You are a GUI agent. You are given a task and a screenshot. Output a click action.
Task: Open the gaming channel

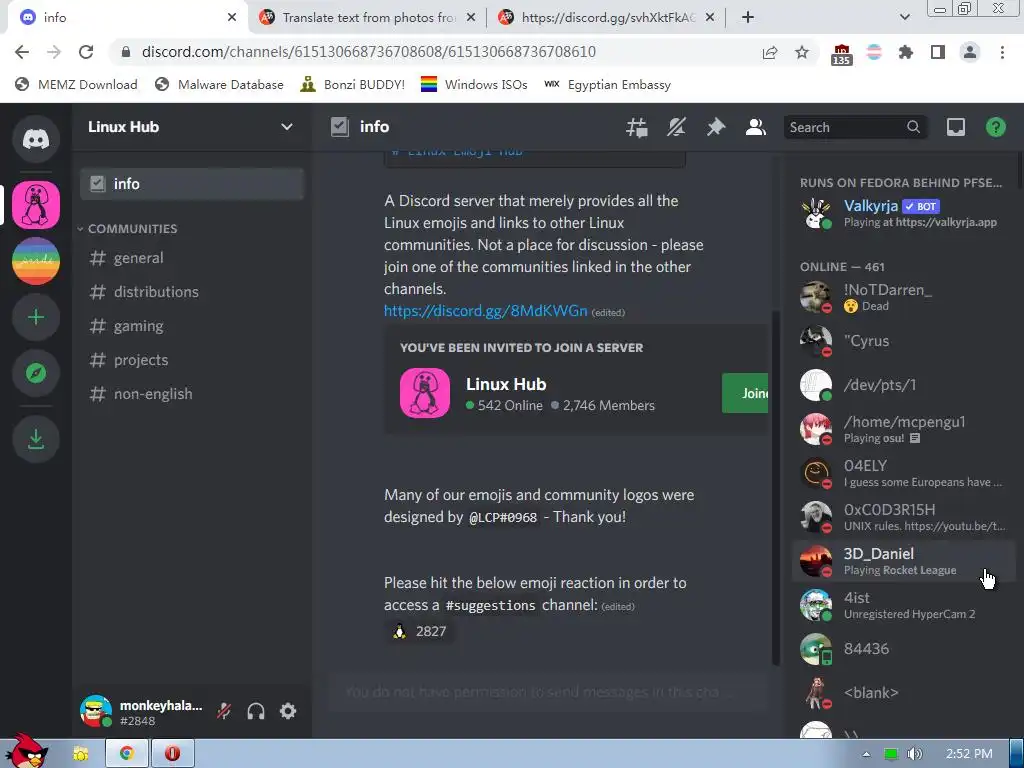[192, 326]
